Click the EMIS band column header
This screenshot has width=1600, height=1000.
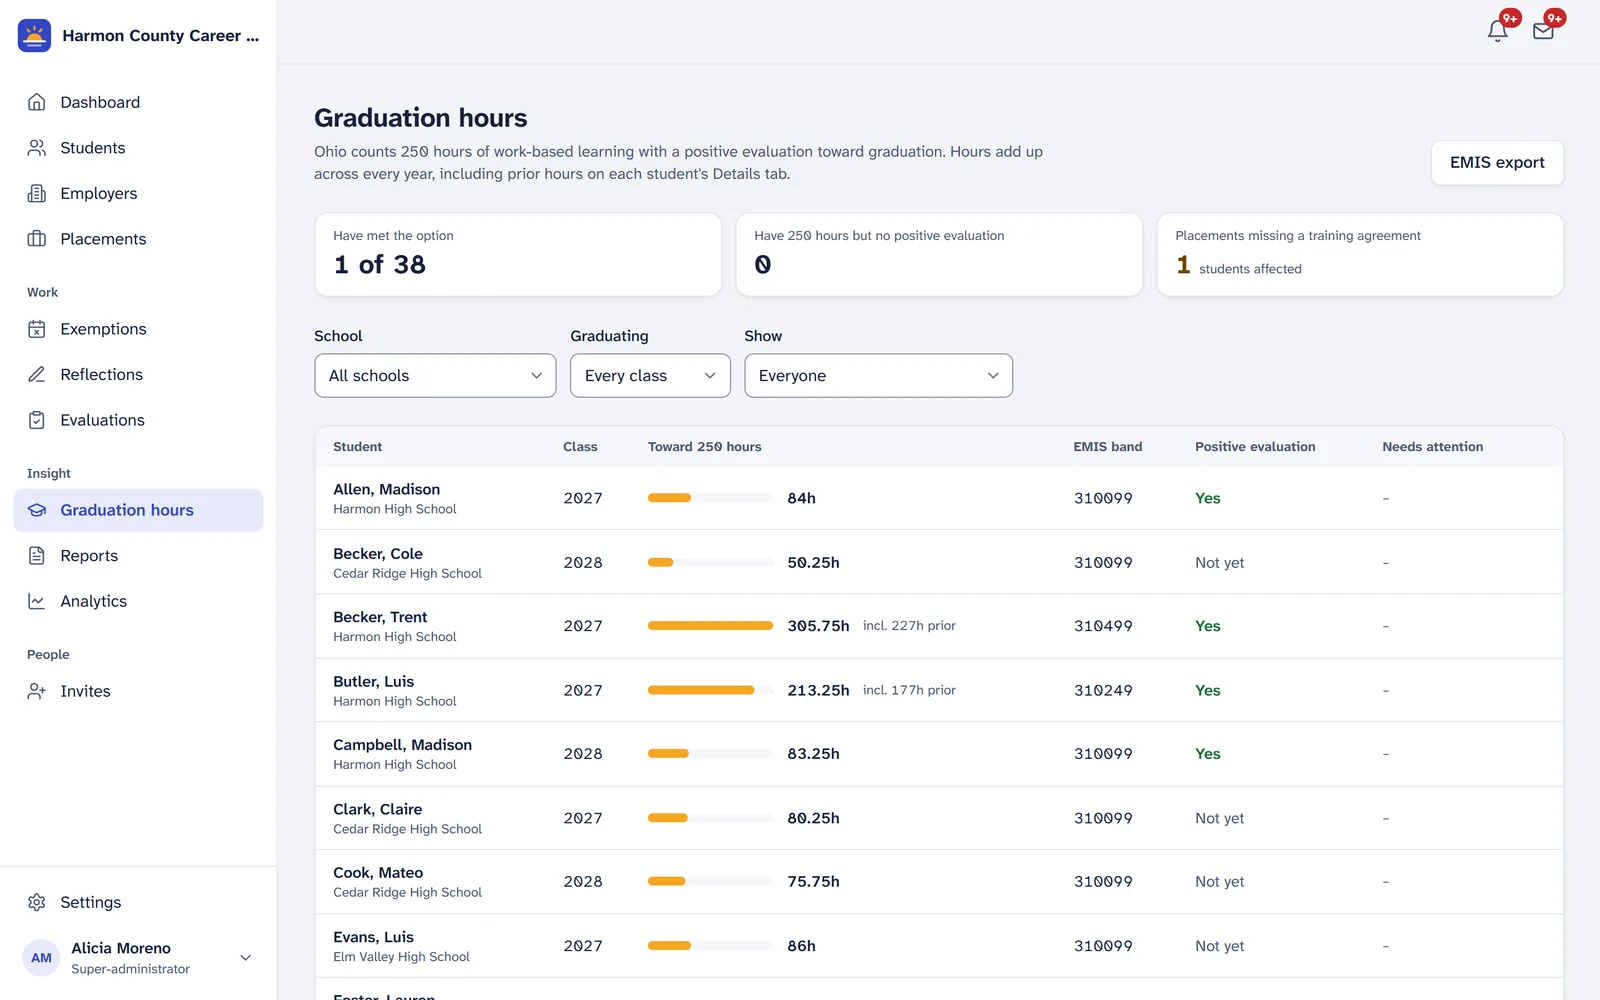click(x=1107, y=447)
